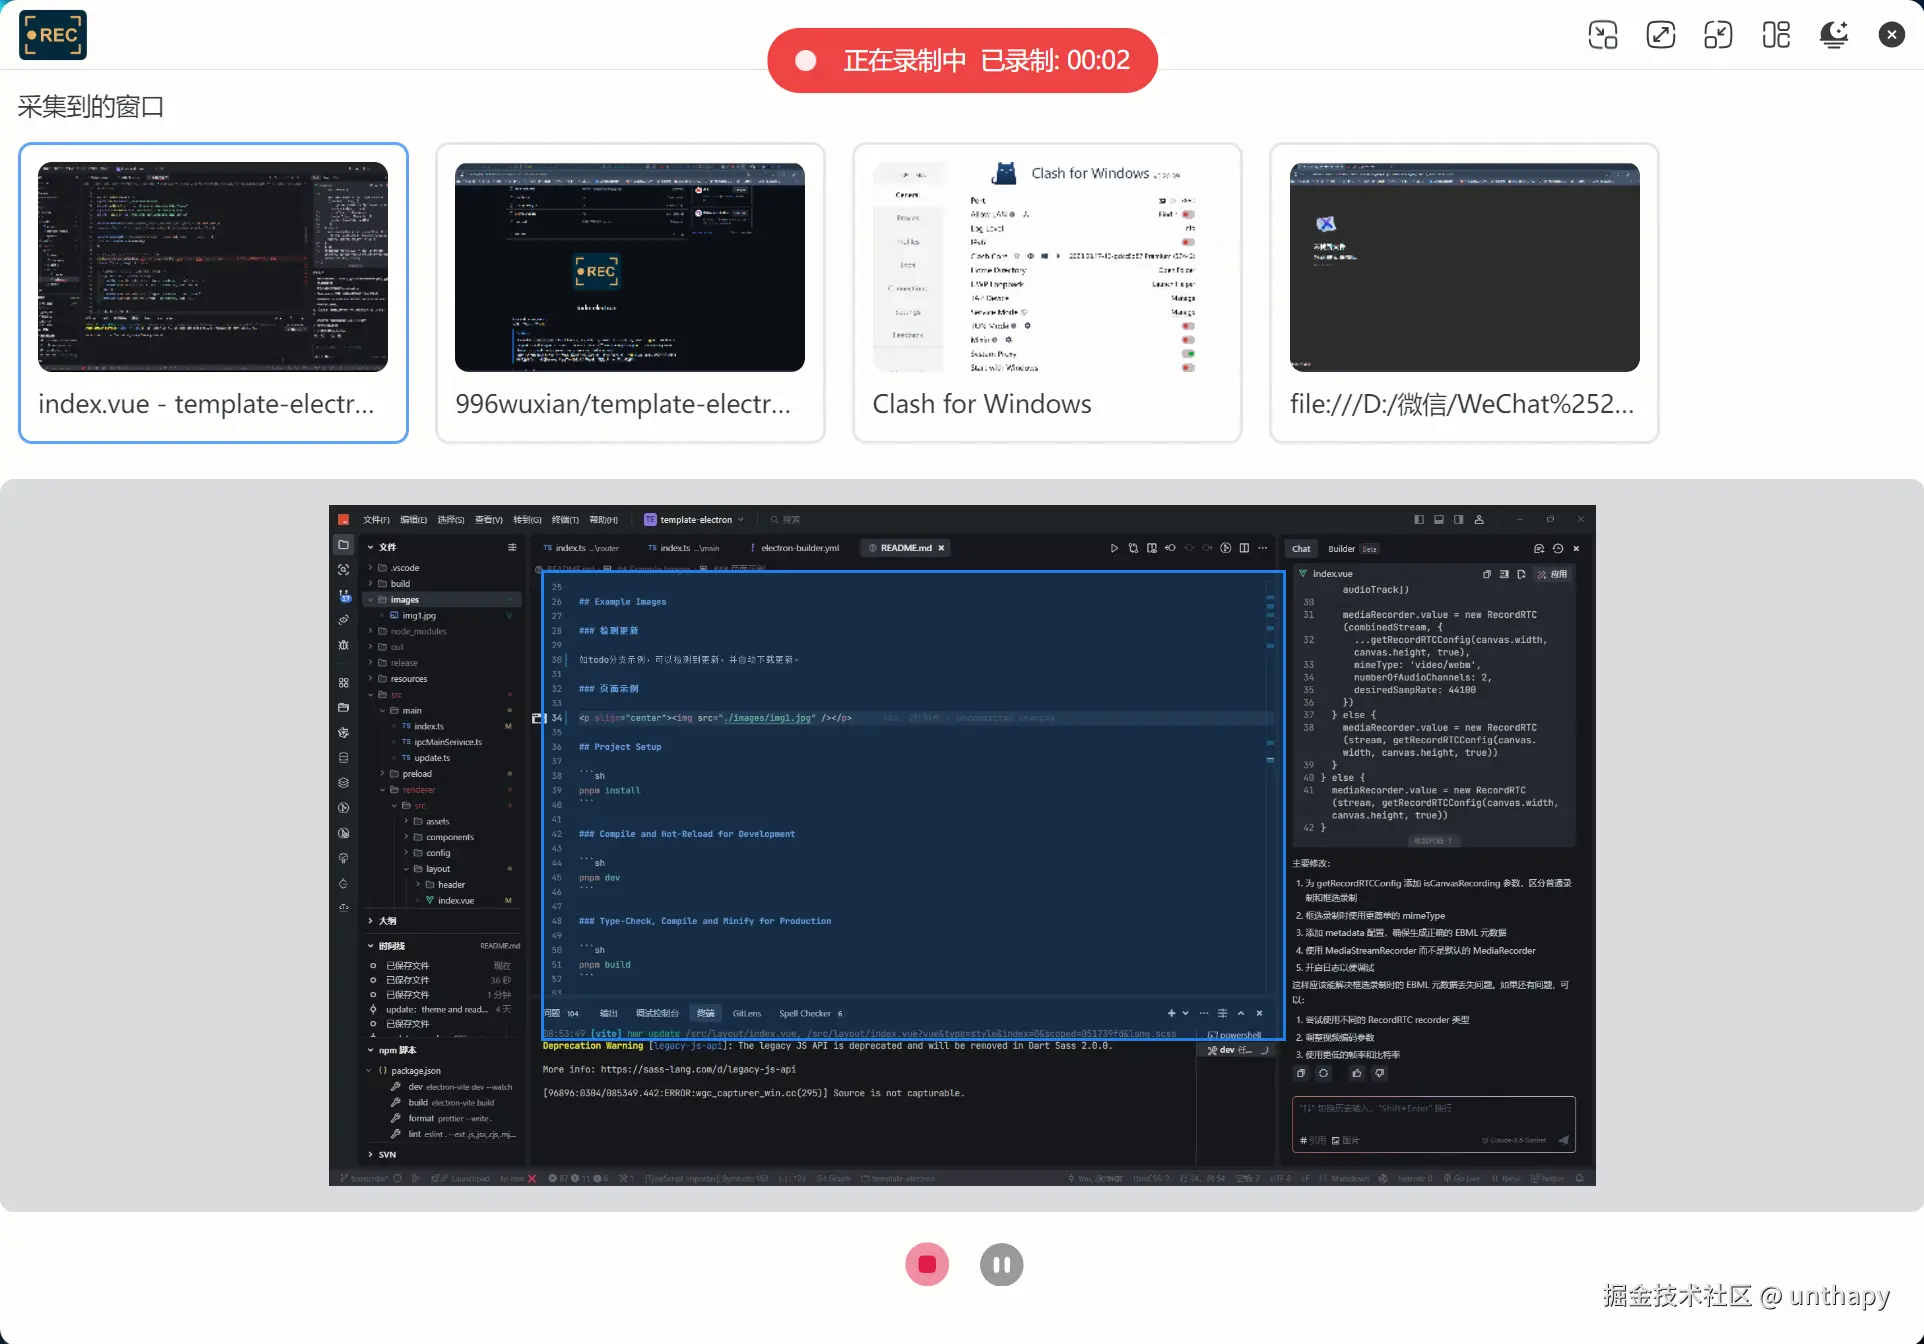The width and height of the screenshot is (1924, 1344).
Task: Click the expand-arrow square icon in recorder header
Action: [1661, 35]
